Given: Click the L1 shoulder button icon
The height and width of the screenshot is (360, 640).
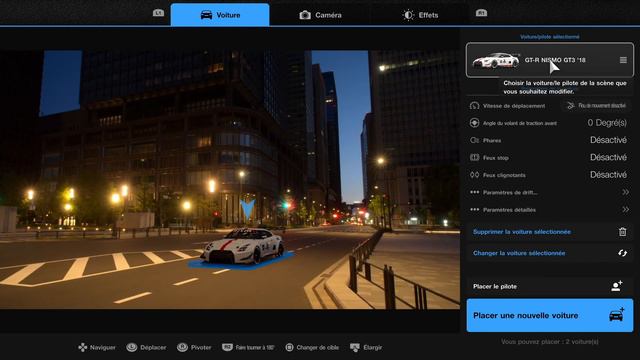Looking at the screenshot, I should [x=158, y=13].
